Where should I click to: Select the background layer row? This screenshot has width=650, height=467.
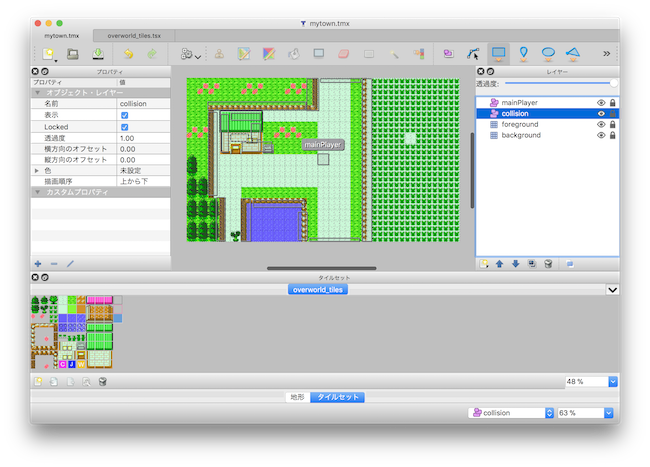pyautogui.click(x=547, y=135)
